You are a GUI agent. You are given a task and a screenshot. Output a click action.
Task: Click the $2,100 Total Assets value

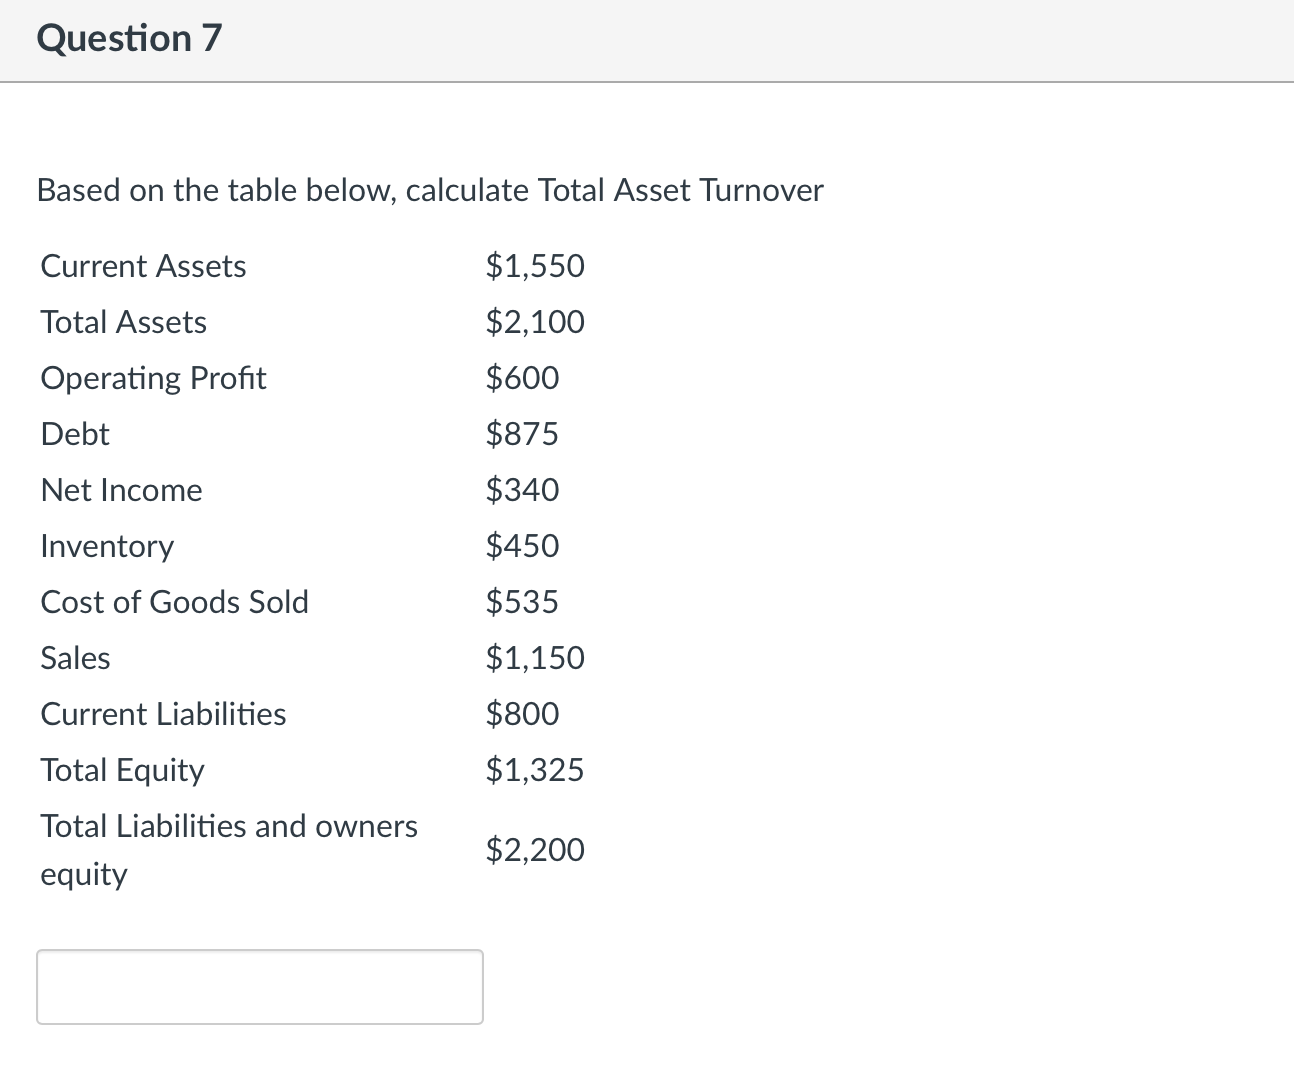(535, 322)
